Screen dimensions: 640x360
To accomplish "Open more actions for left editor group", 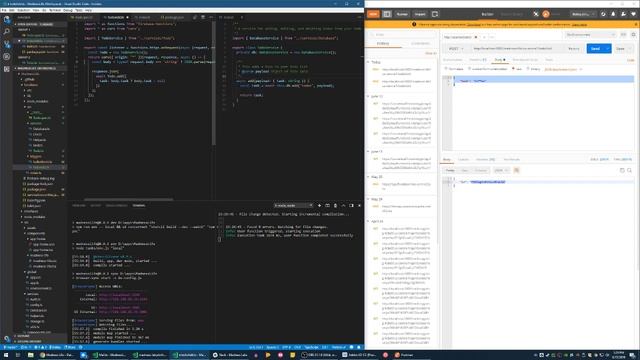I will pos(211,18).
